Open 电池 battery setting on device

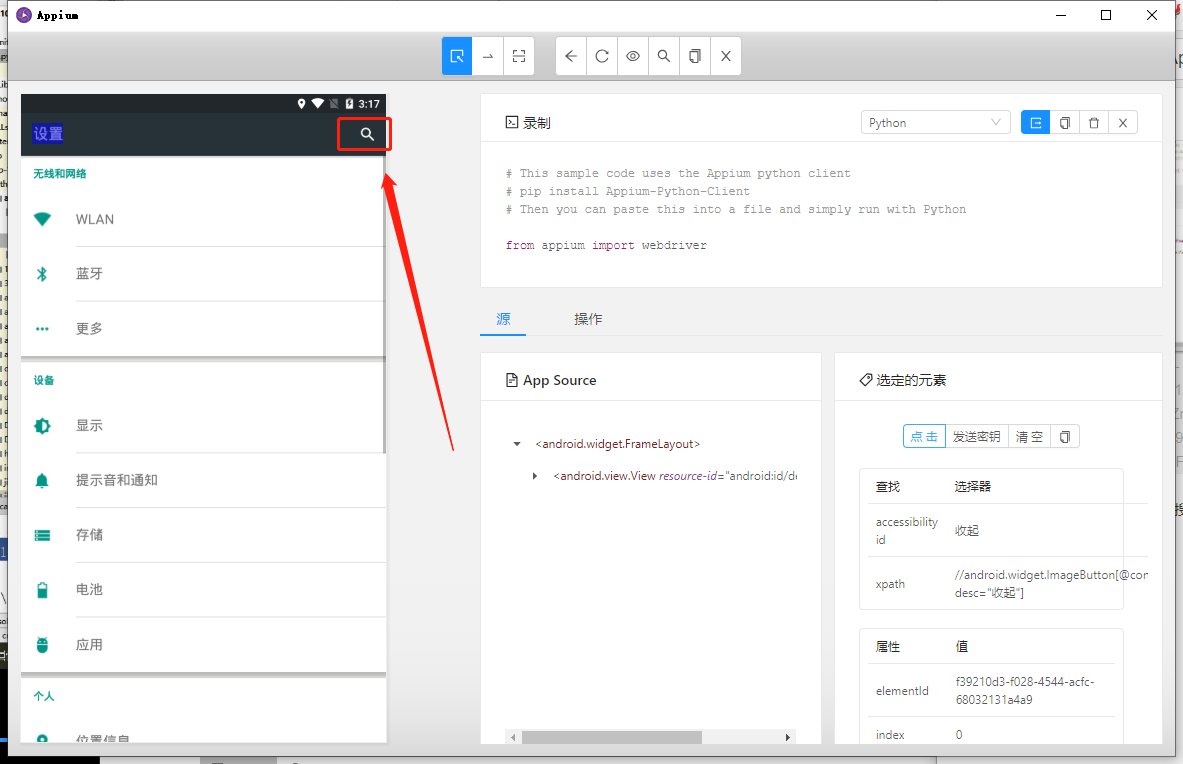click(x=204, y=590)
